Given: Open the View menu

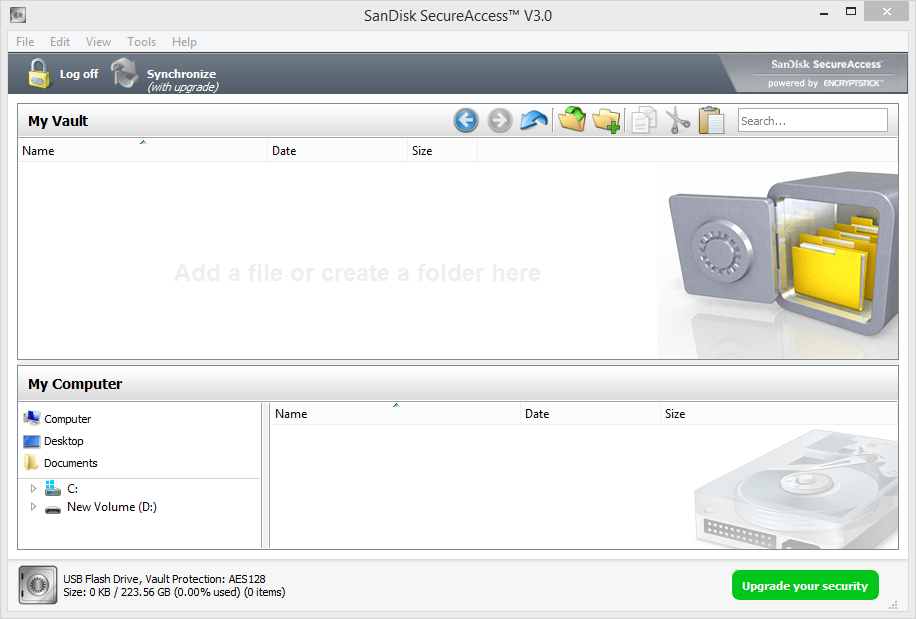Looking at the screenshot, I should click(98, 42).
